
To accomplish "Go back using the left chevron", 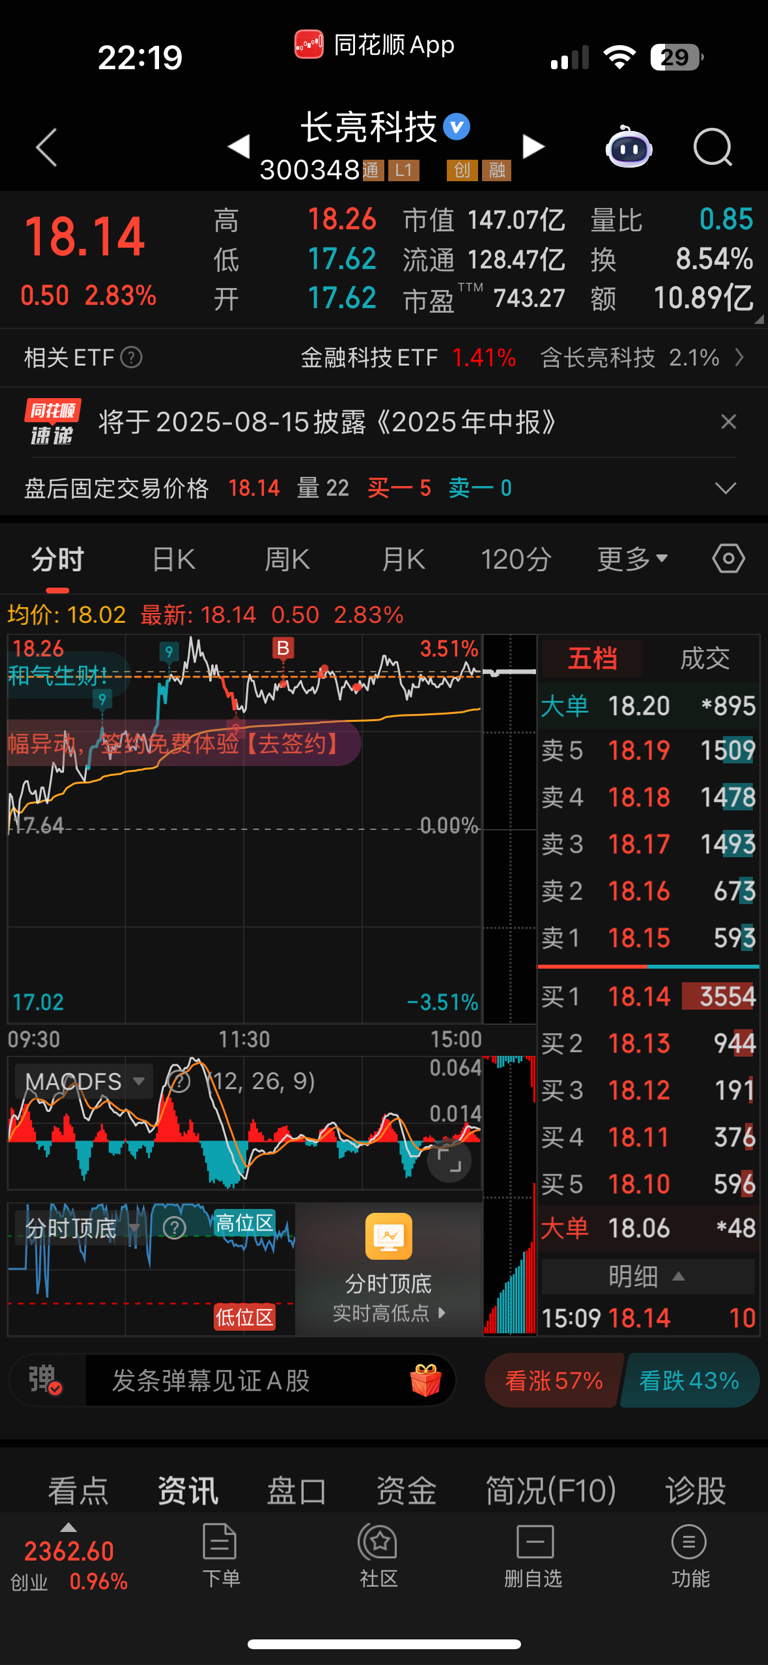I will click(x=46, y=147).
